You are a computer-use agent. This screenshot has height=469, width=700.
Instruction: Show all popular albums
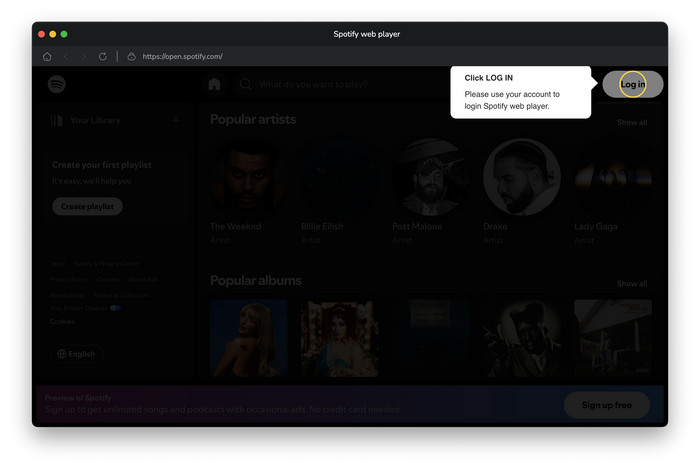click(632, 283)
